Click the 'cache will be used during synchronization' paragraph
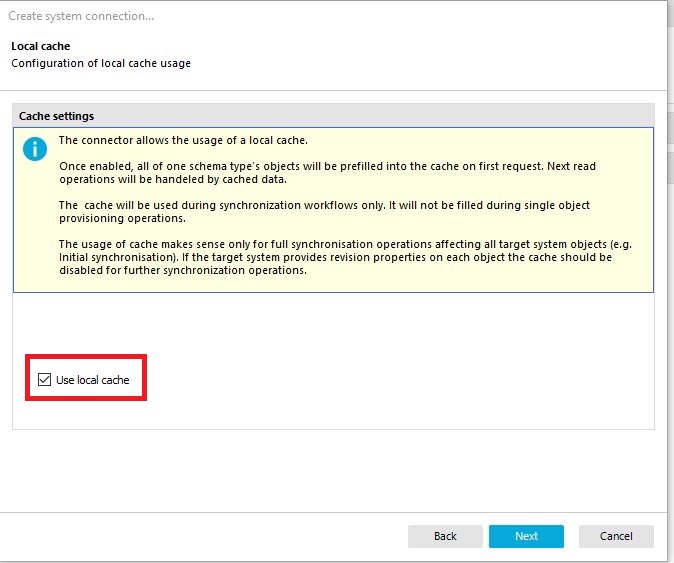674x563 pixels. 324,211
